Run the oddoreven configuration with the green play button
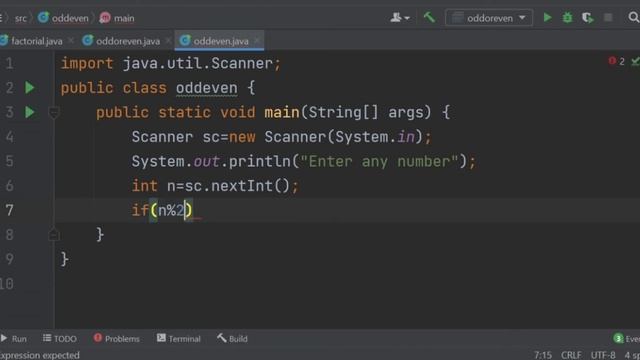 [x=547, y=18]
